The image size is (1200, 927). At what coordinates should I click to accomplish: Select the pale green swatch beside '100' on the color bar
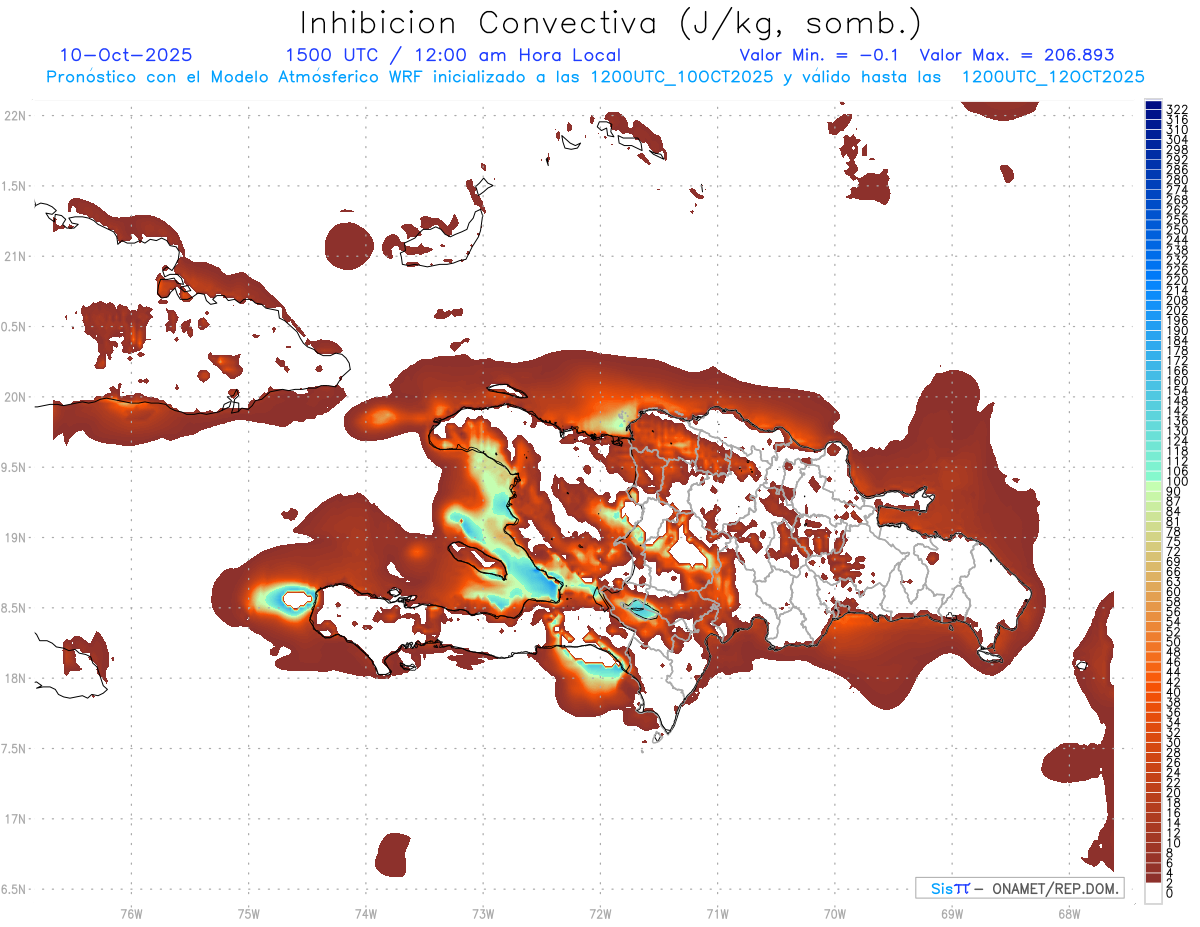[x=1154, y=487]
